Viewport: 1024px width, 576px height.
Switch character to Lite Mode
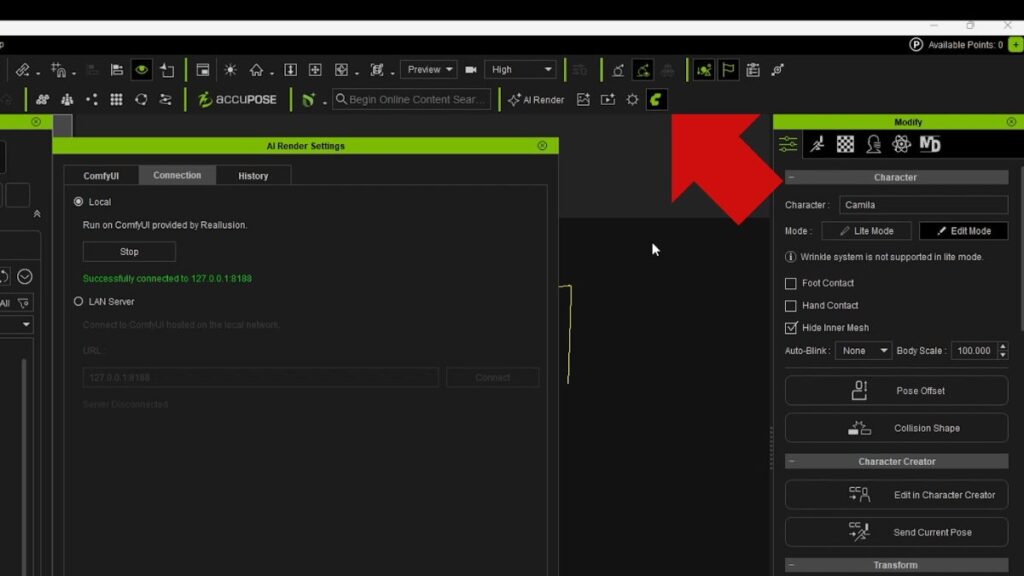click(x=867, y=231)
